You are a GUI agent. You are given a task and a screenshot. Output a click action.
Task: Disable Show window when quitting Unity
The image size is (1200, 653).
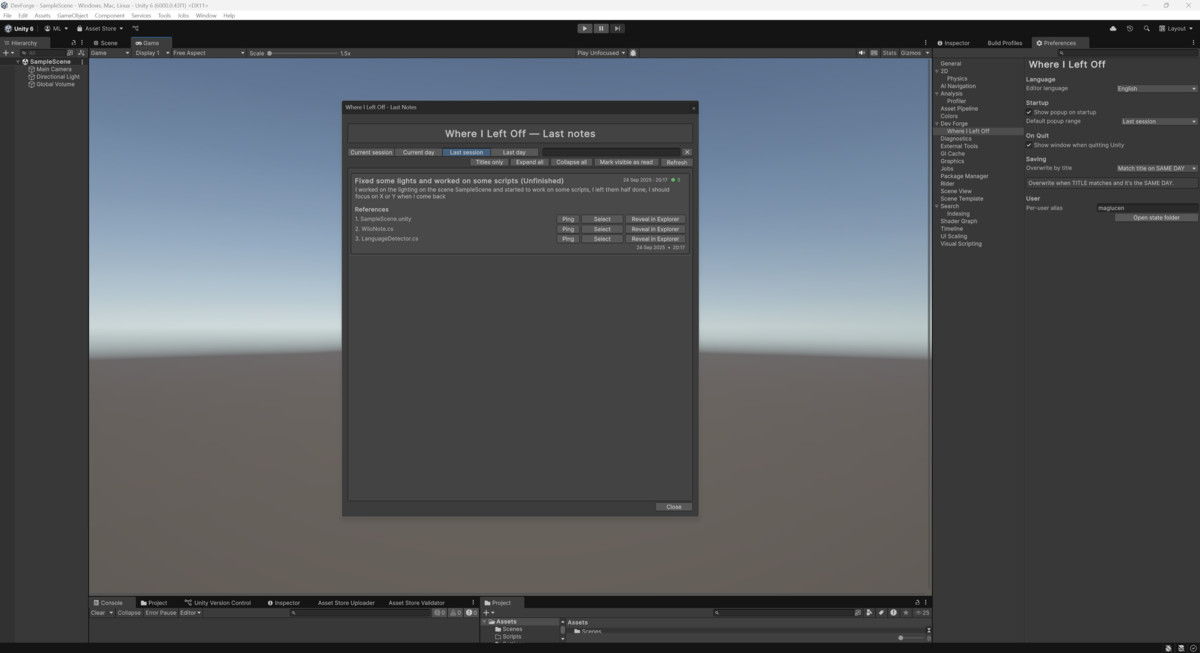click(1029, 145)
